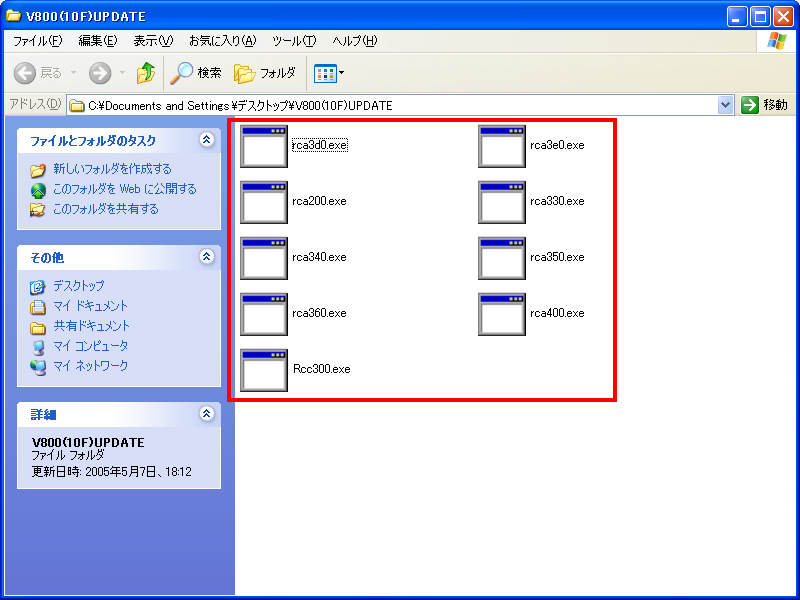The height and width of the screenshot is (600, 800).
Task: Click the rca400.exe file icon
Action: click(x=502, y=315)
